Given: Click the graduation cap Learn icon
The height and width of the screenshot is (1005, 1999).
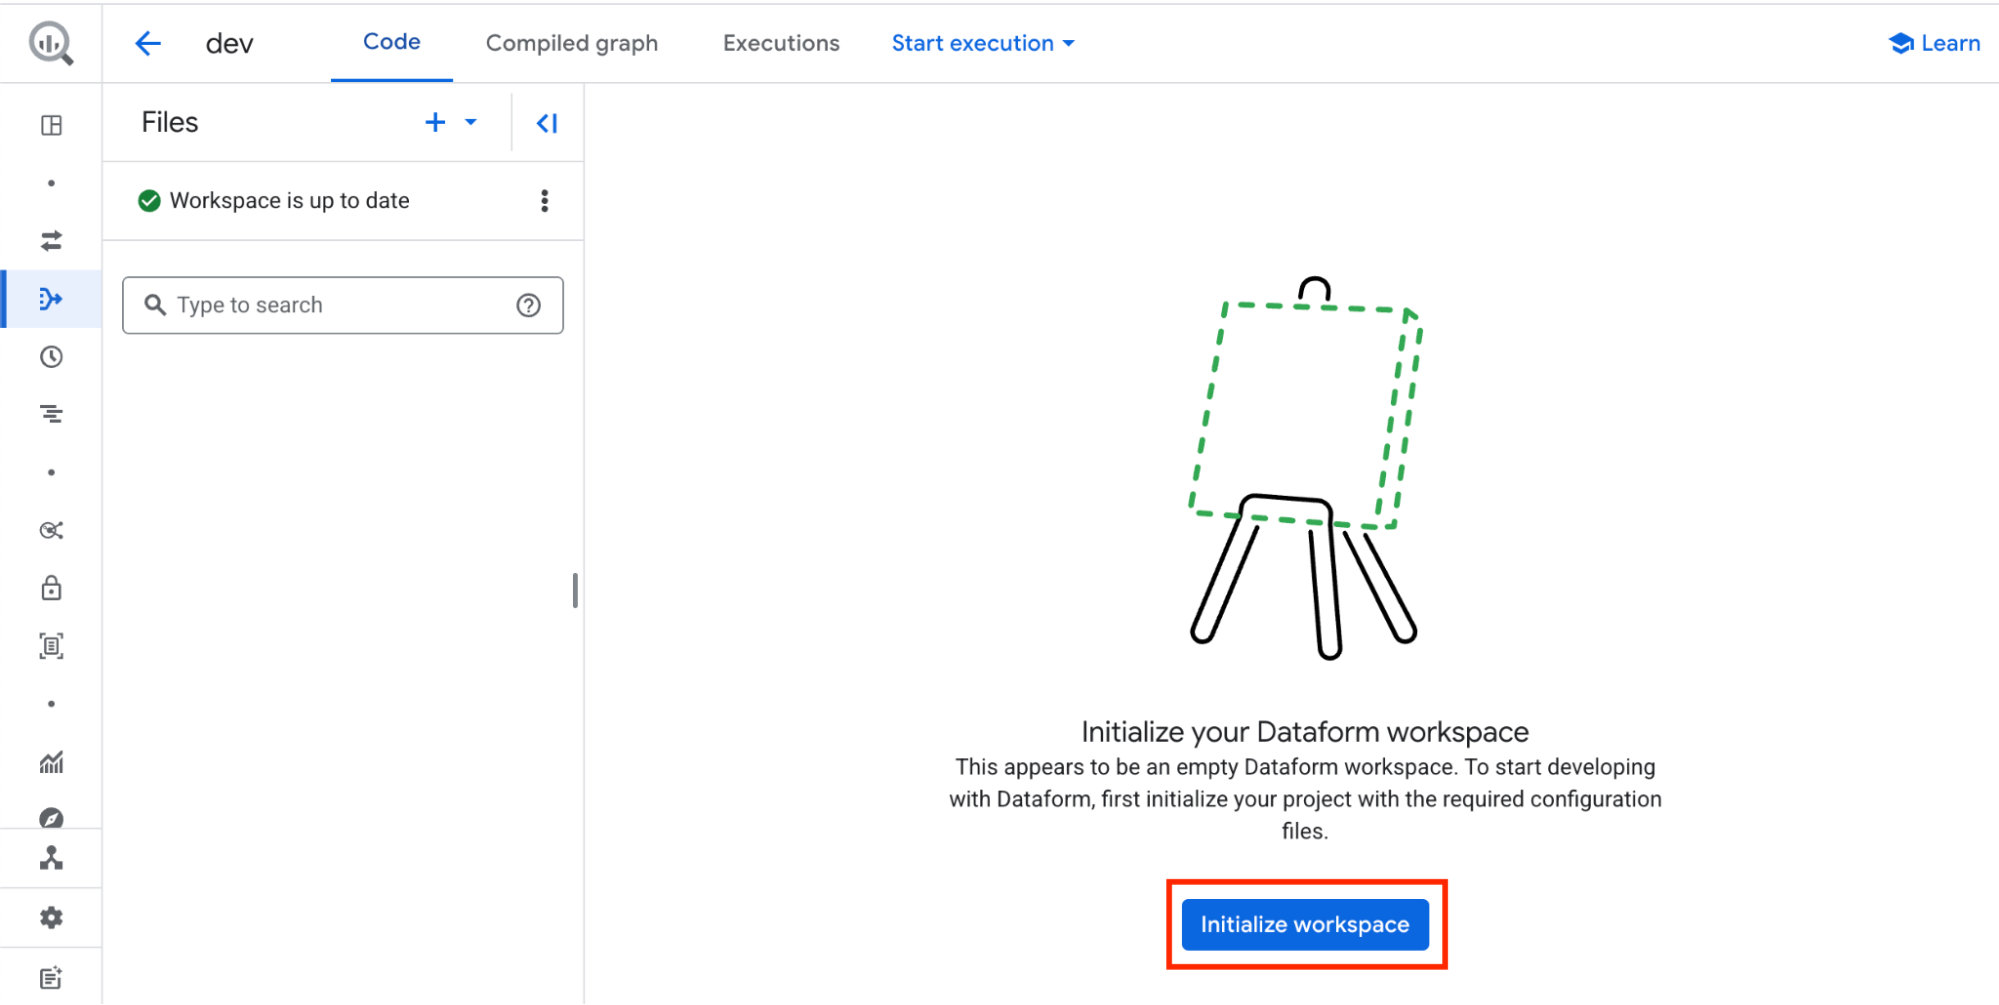Looking at the screenshot, I should click(x=1901, y=43).
